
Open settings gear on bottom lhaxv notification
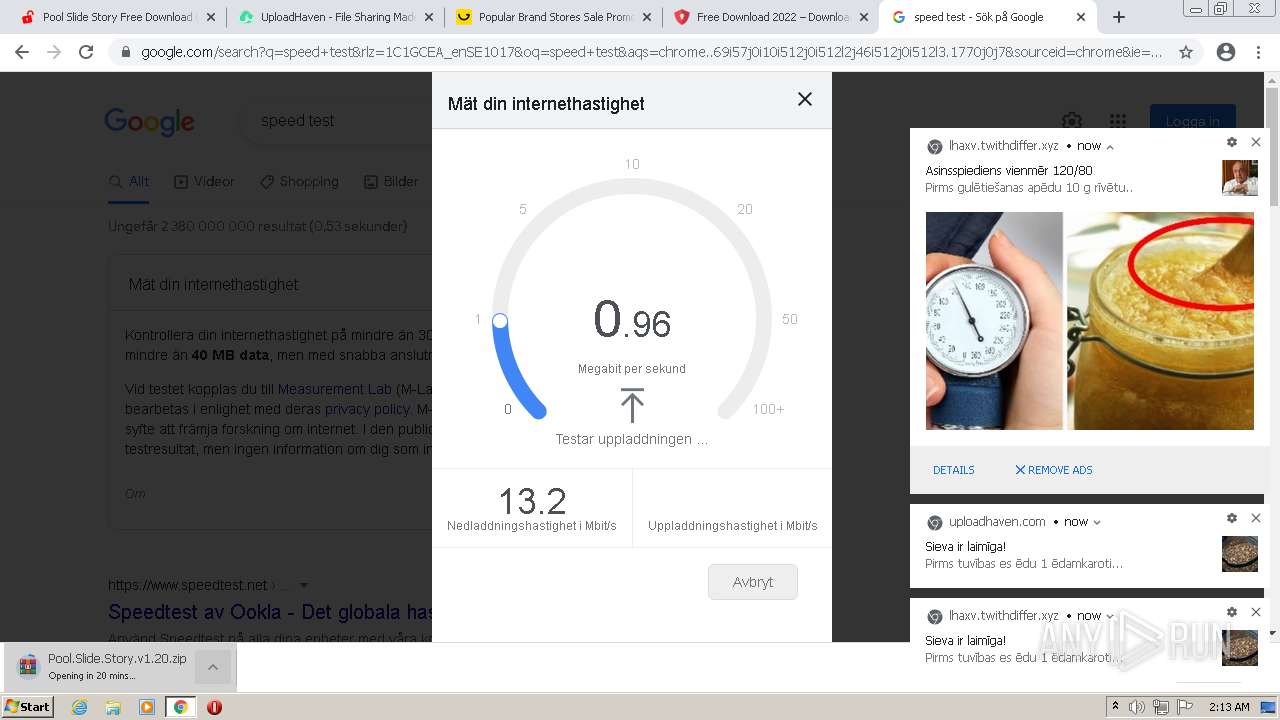pos(1232,612)
